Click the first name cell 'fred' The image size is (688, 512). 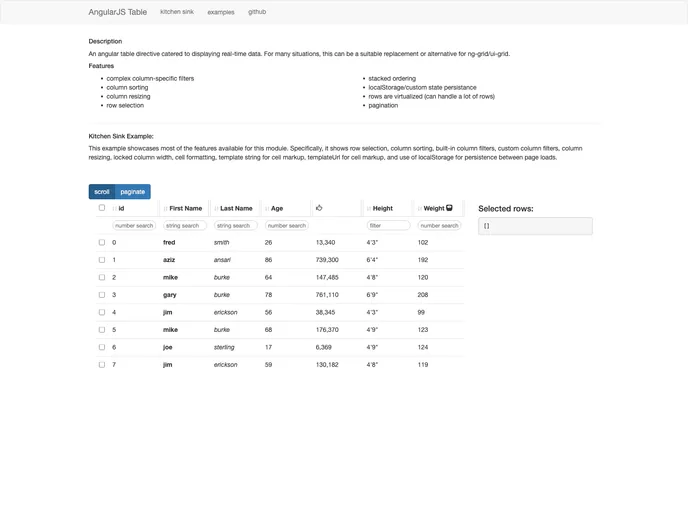point(169,242)
